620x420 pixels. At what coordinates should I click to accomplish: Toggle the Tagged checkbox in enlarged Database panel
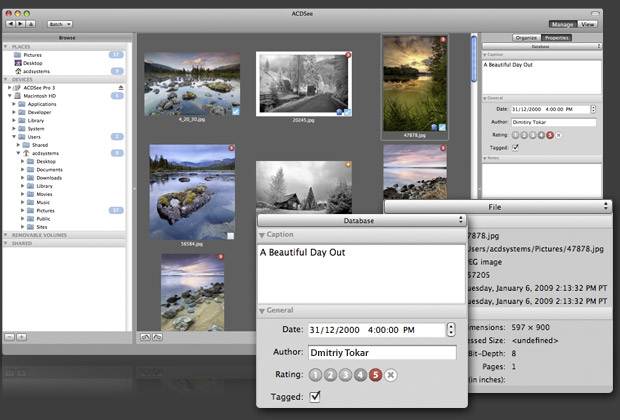pyautogui.click(x=316, y=397)
